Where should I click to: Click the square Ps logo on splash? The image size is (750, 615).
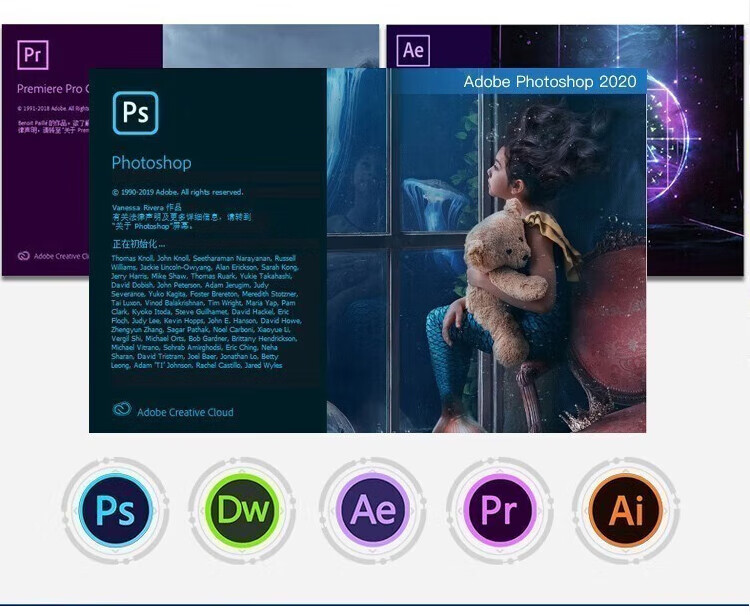coord(135,113)
